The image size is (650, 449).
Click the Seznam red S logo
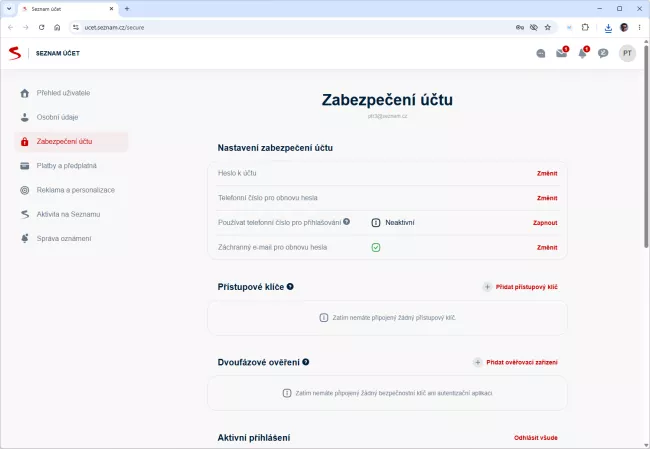[15, 53]
